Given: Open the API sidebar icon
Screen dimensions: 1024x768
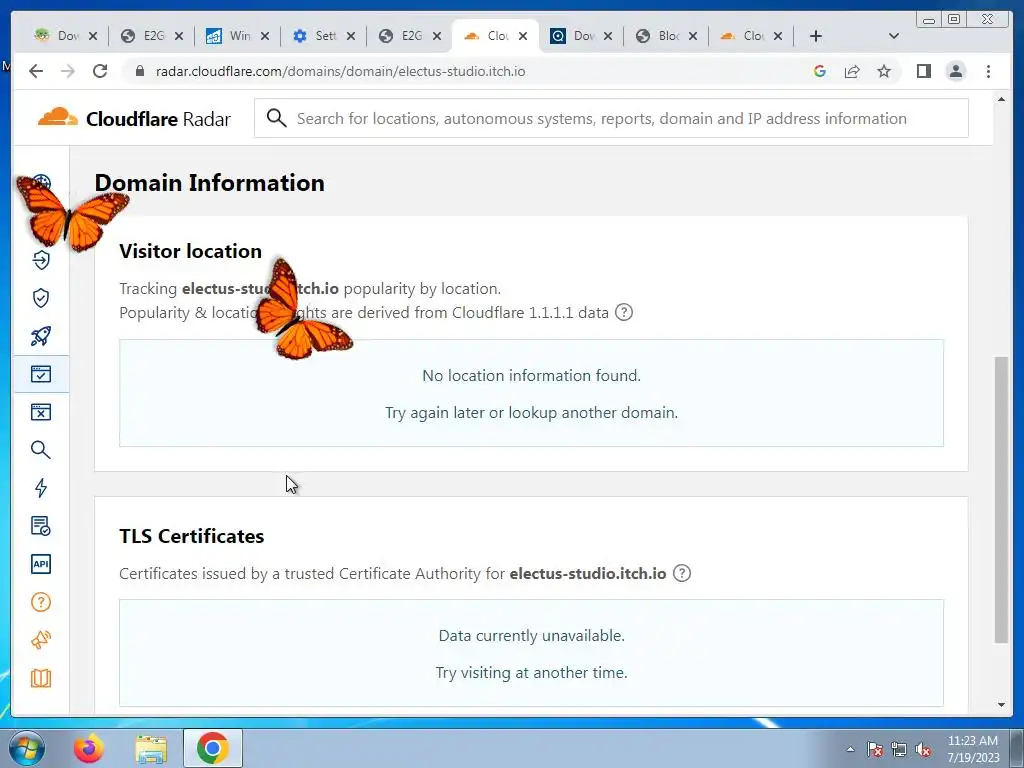Looking at the screenshot, I should pos(40,564).
